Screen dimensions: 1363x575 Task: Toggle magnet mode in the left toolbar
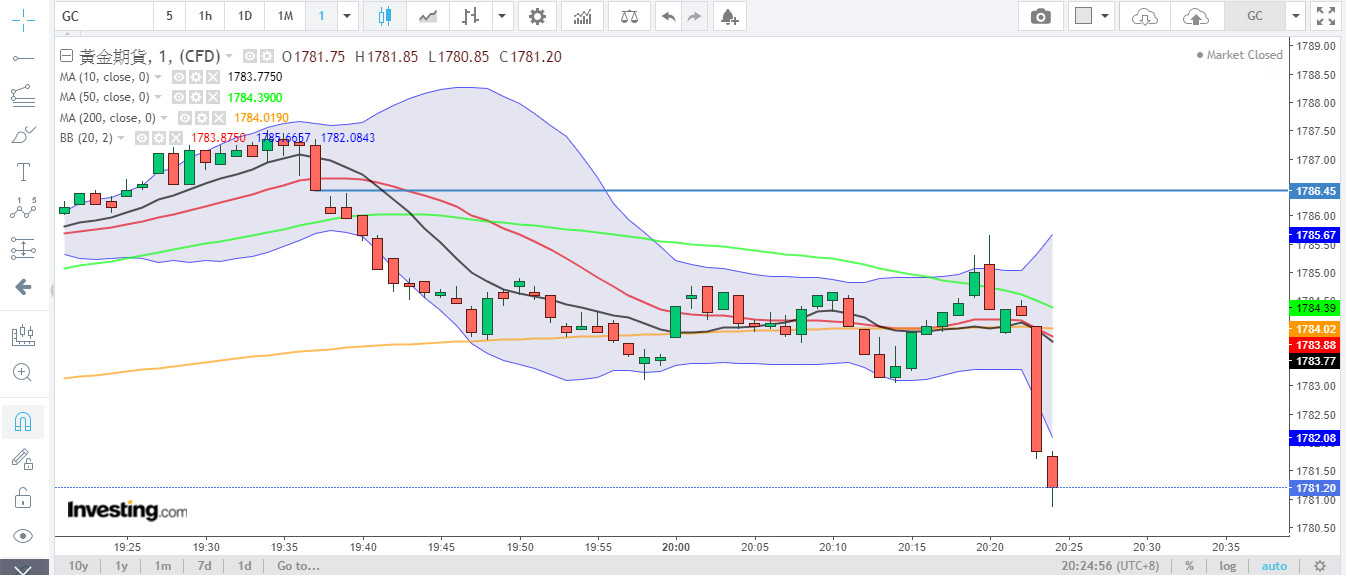(23, 422)
